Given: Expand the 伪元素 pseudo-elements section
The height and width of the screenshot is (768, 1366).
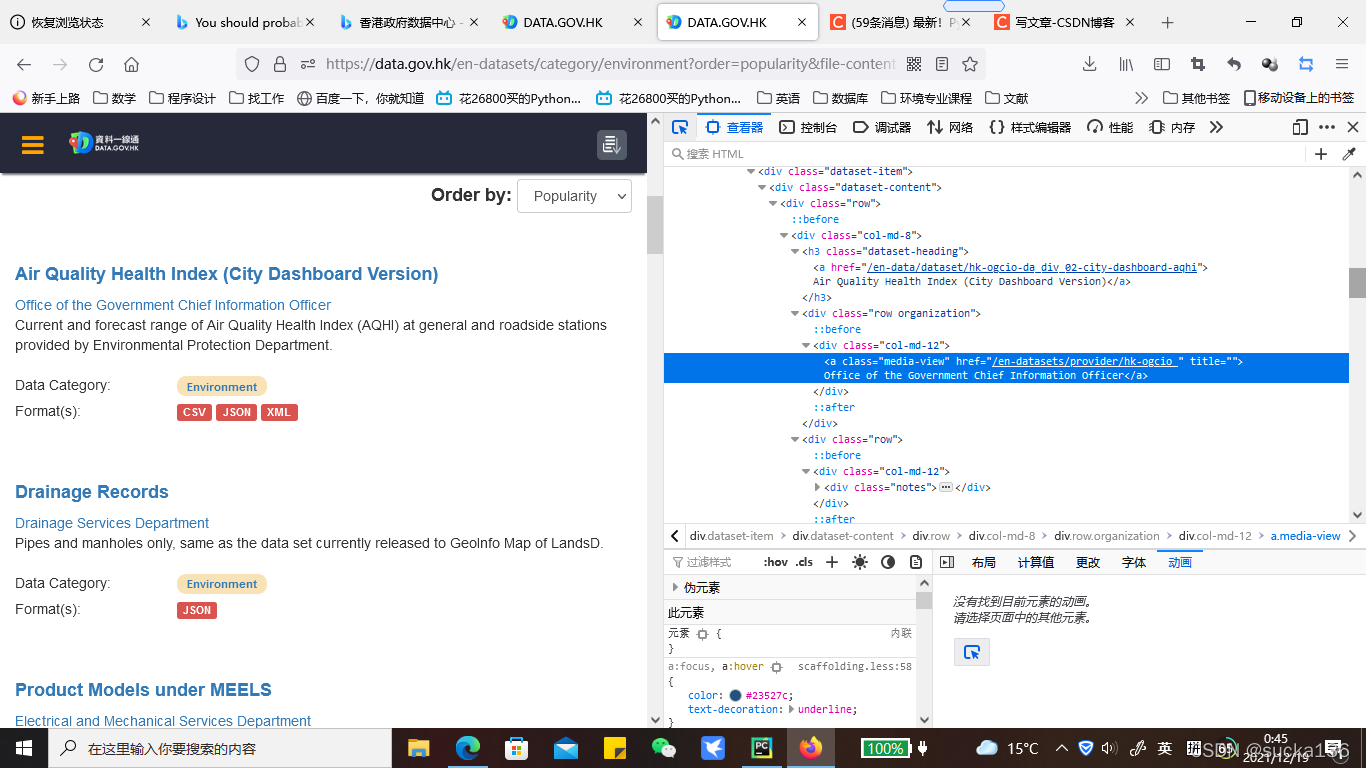Looking at the screenshot, I should [x=676, y=587].
